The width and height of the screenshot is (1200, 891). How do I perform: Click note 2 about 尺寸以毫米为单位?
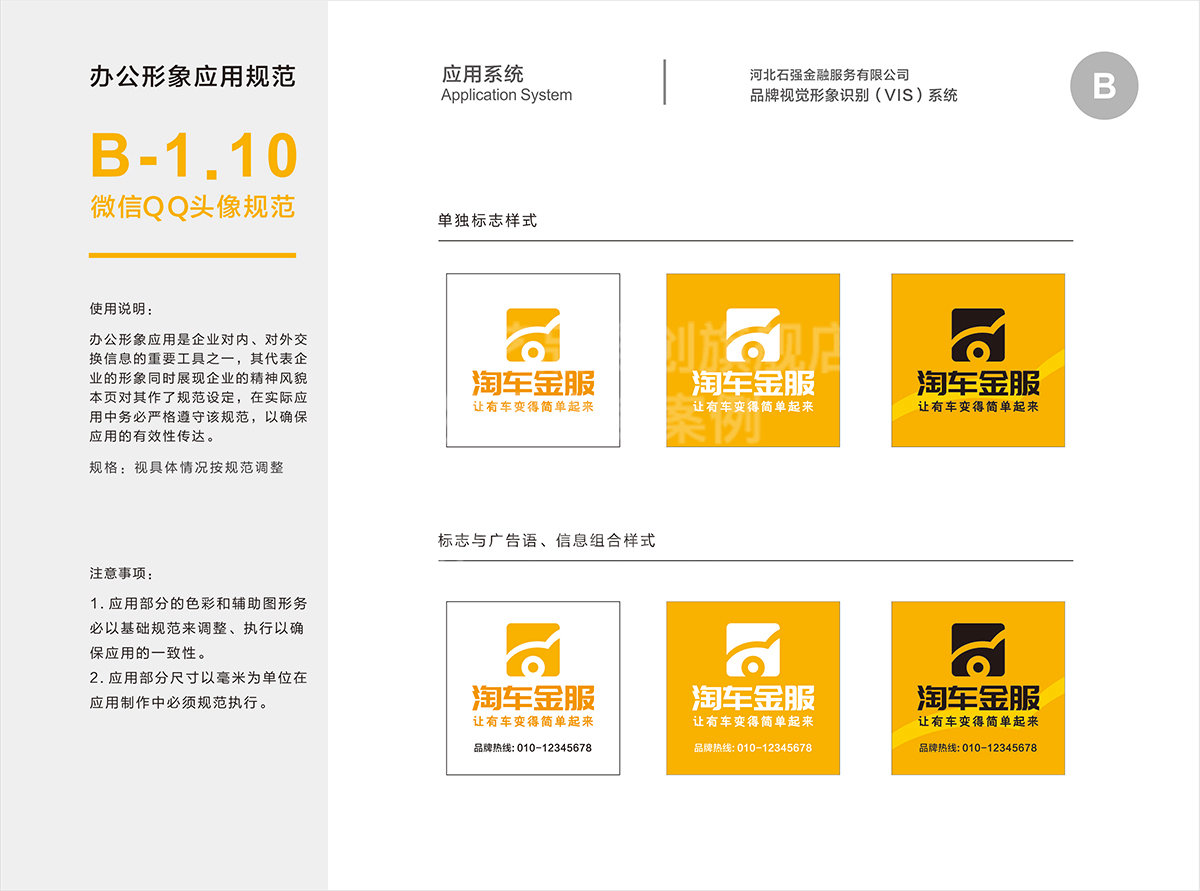(198, 690)
